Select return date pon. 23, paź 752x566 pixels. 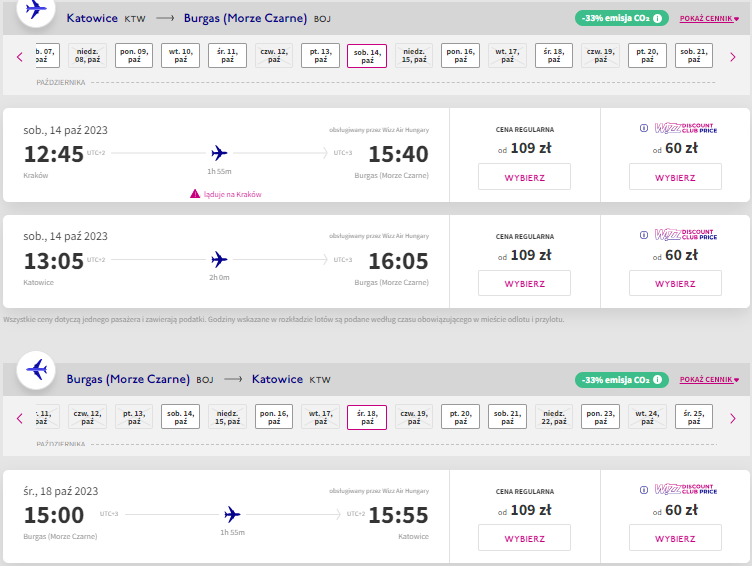pyautogui.click(x=600, y=416)
